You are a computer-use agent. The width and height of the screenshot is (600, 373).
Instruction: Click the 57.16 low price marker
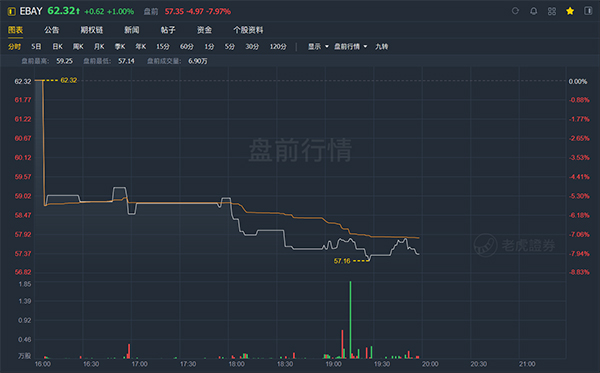[342, 261]
